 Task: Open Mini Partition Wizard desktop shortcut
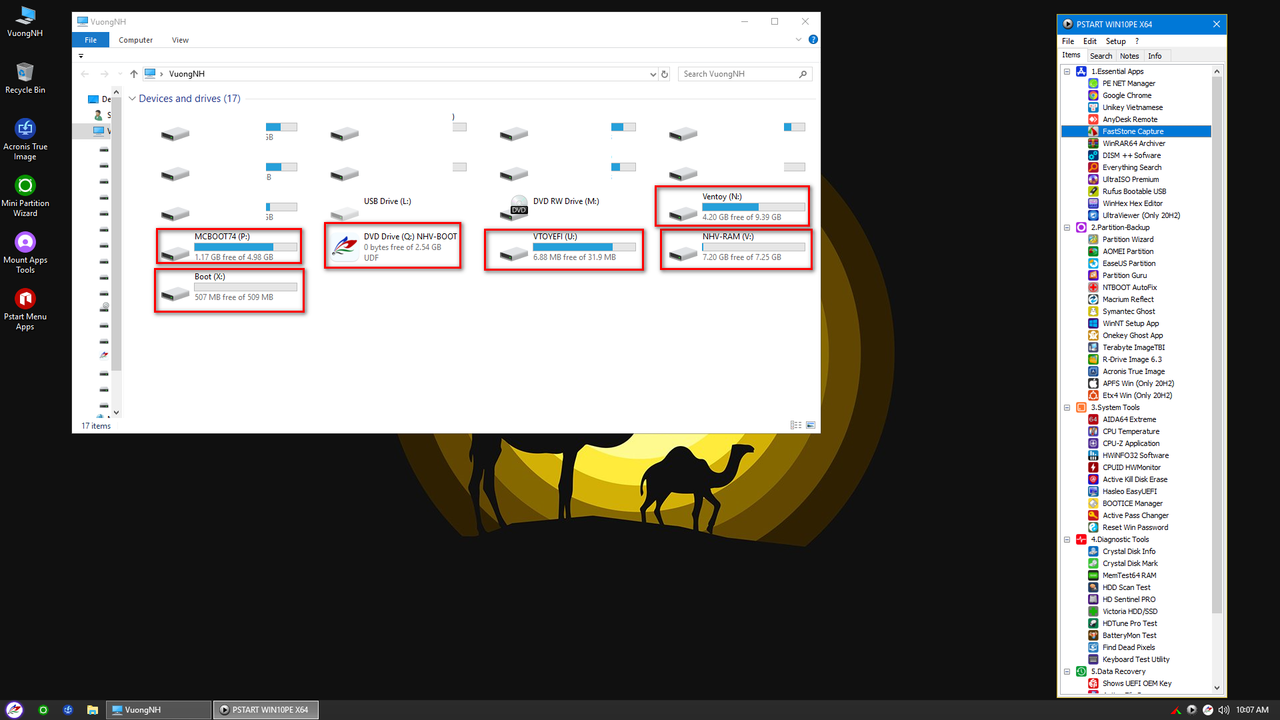pyautogui.click(x=25, y=196)
